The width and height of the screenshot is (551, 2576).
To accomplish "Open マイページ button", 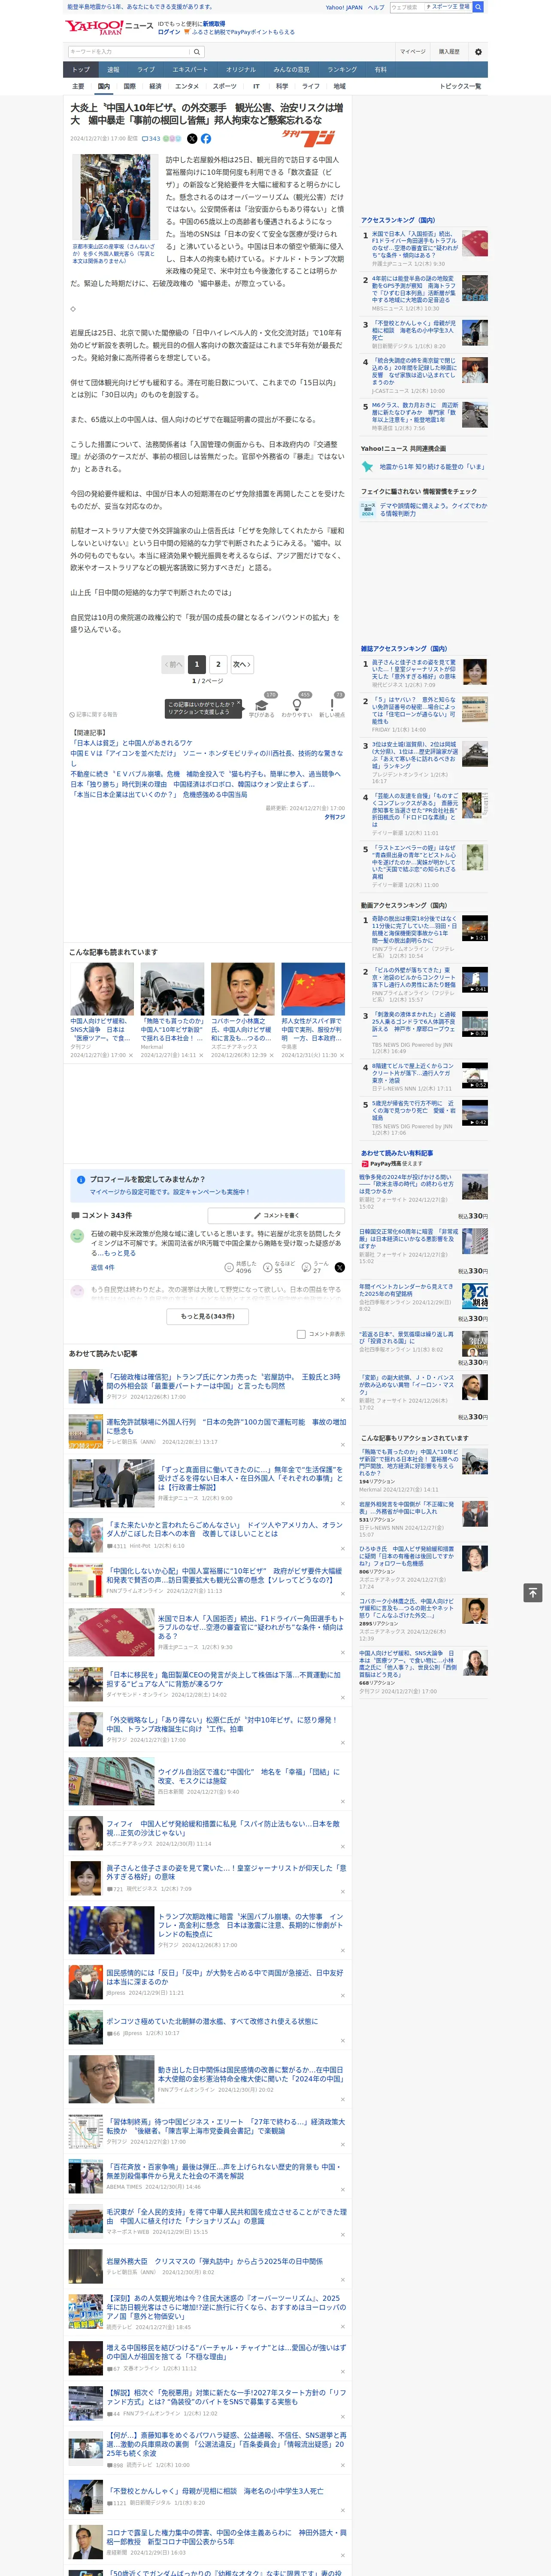I will 413,52.
